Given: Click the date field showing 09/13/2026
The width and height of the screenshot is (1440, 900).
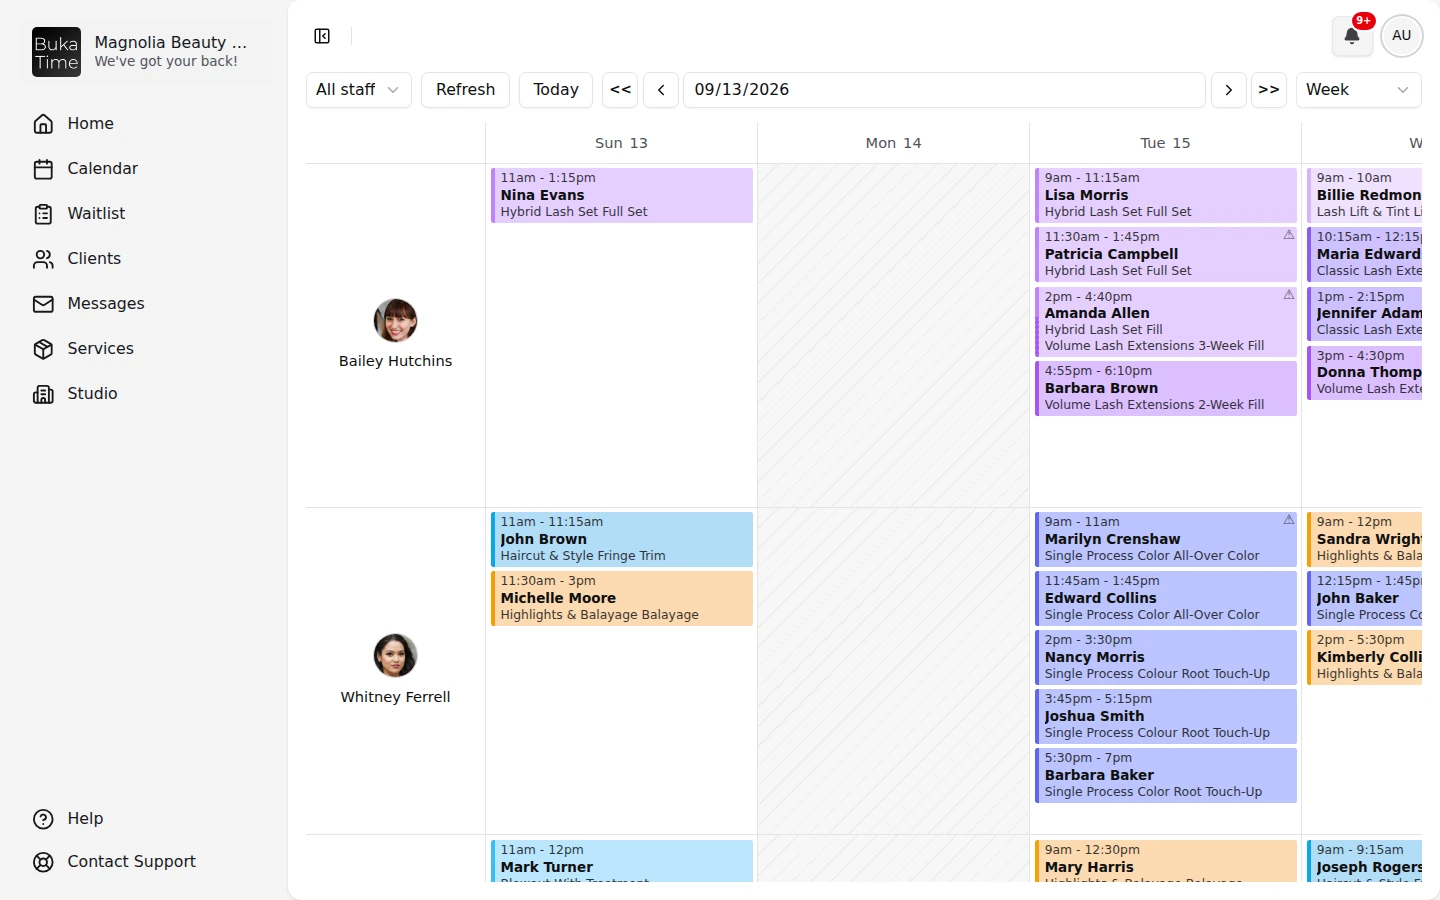Looking at the screenshot, I should [944, 90].
